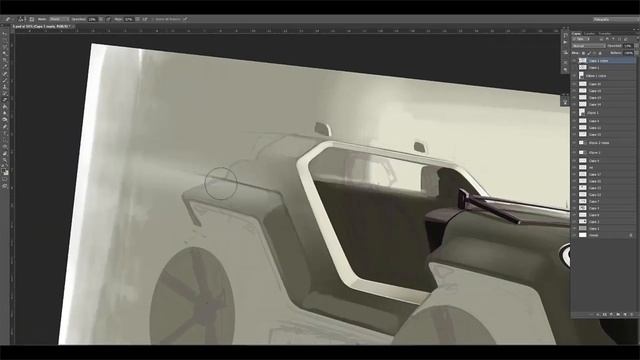Select the Rectangular Marquee tool
This screenshot has height=360, width=640.
coord(5,40)
